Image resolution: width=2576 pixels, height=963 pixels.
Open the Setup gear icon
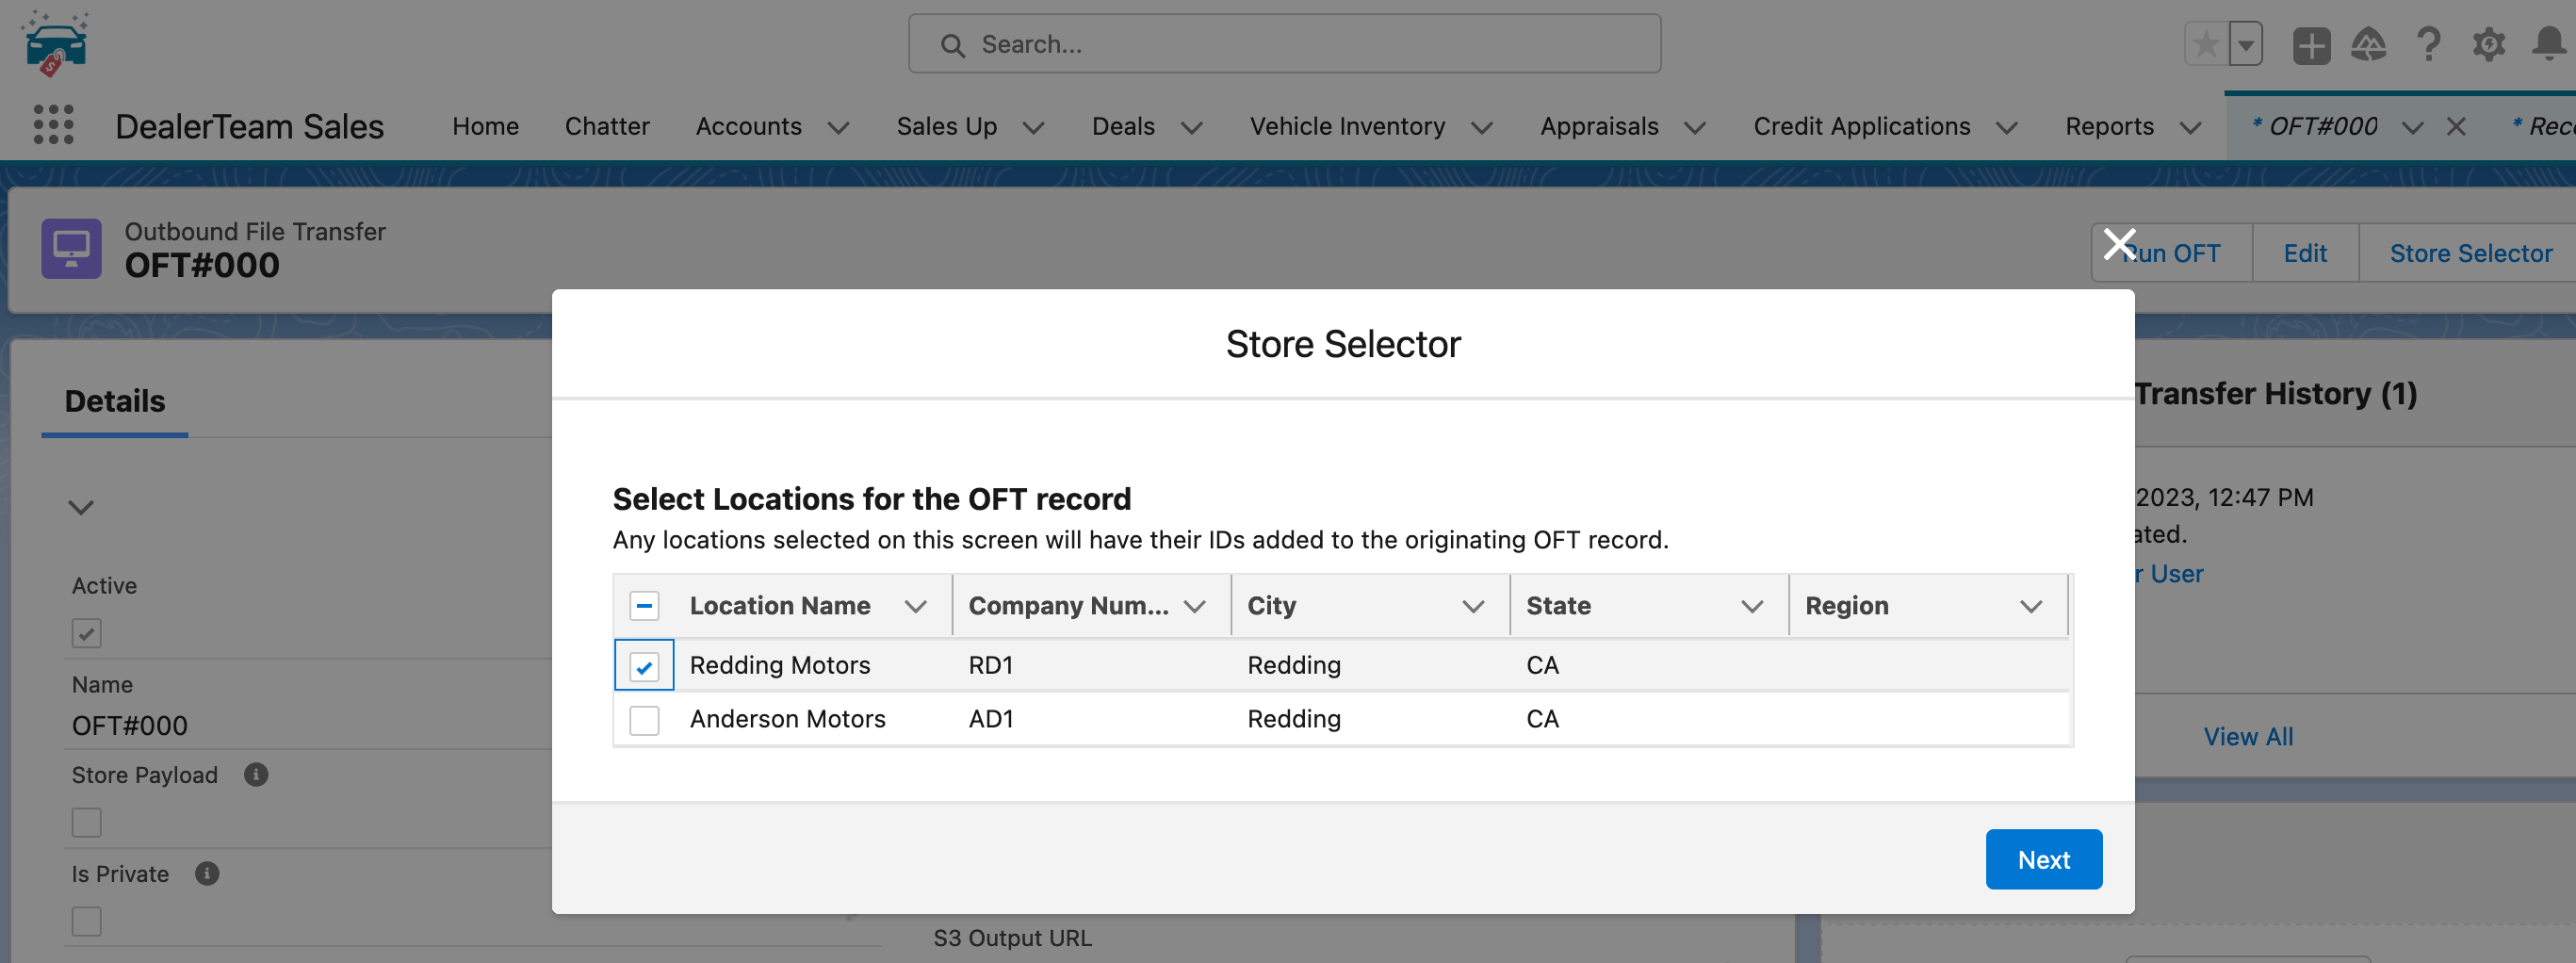[2488, 44]
